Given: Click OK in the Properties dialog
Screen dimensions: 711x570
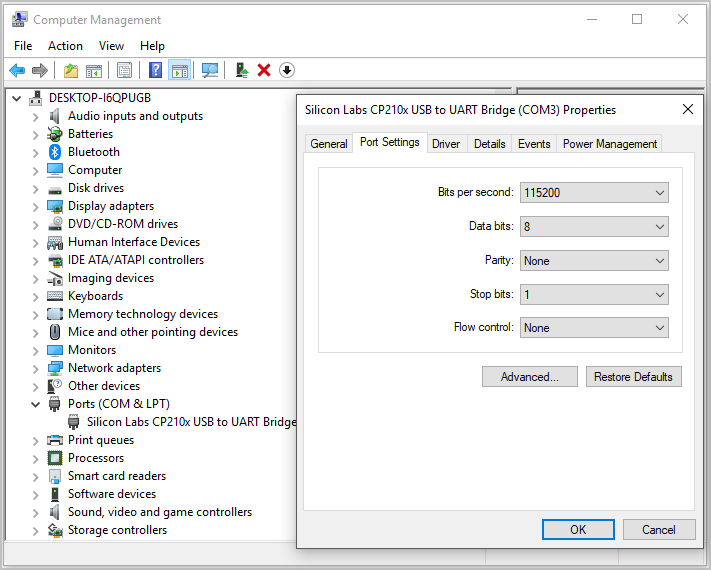Looking at the screenshot, I should point(578,530).
